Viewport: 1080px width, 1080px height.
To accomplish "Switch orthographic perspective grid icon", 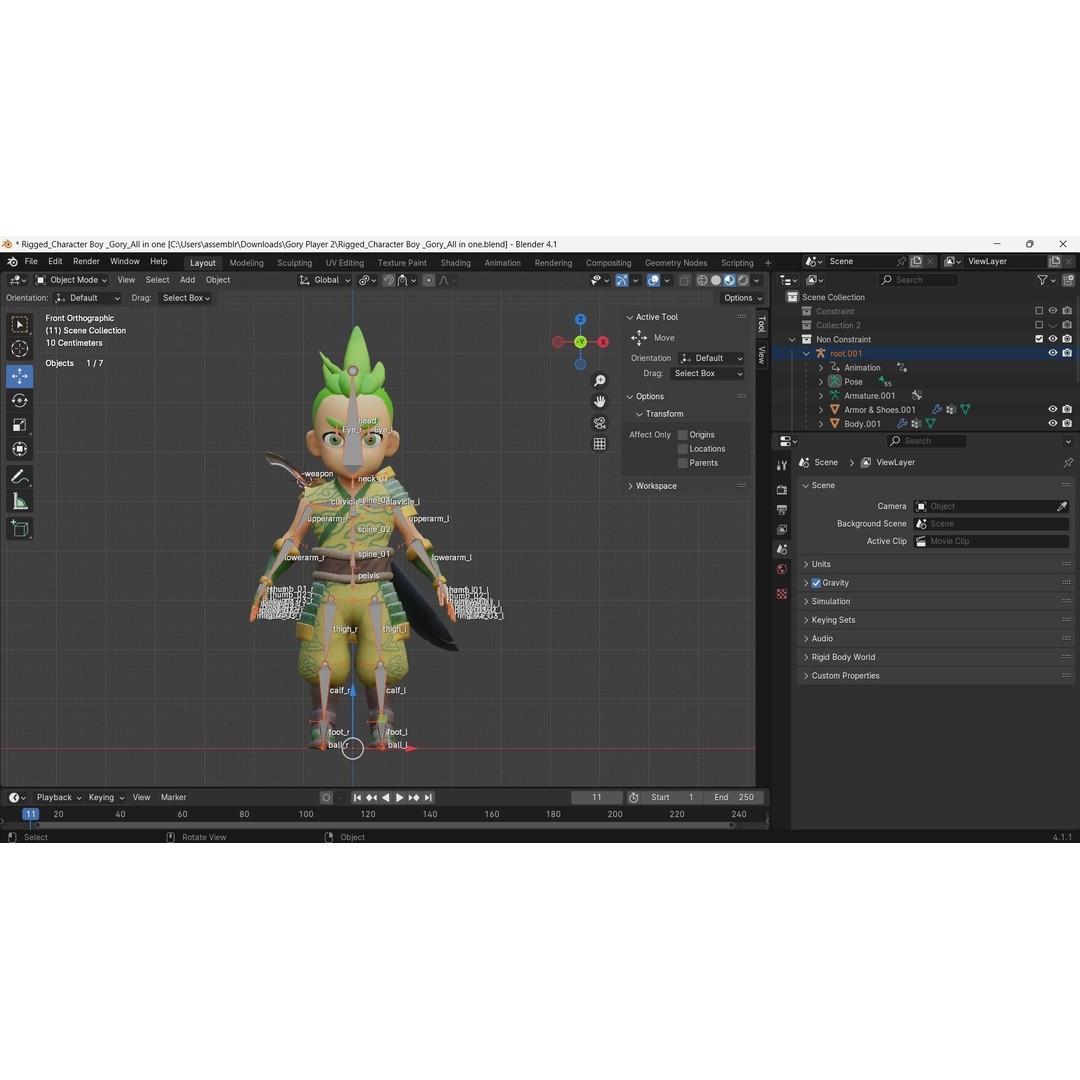I will click(600, 444).
